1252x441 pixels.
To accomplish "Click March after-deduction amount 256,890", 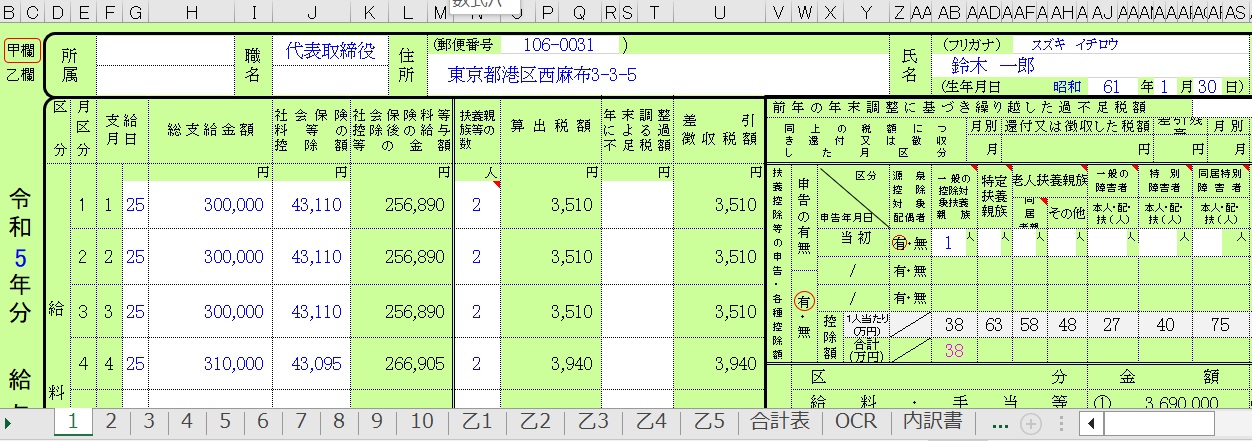I will [401, 312].
